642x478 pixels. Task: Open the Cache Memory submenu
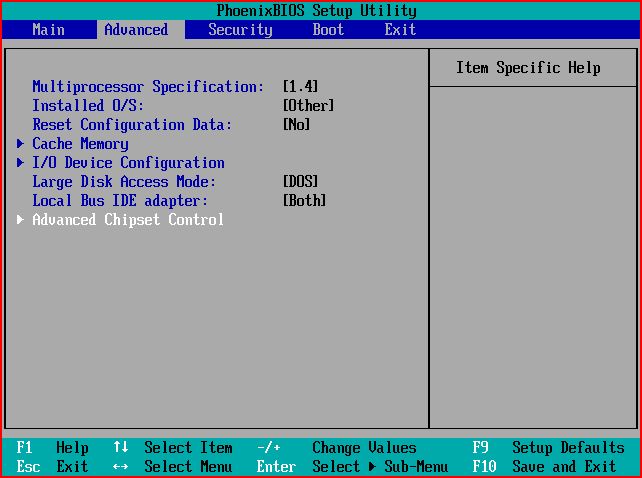[x=80, y=144]
